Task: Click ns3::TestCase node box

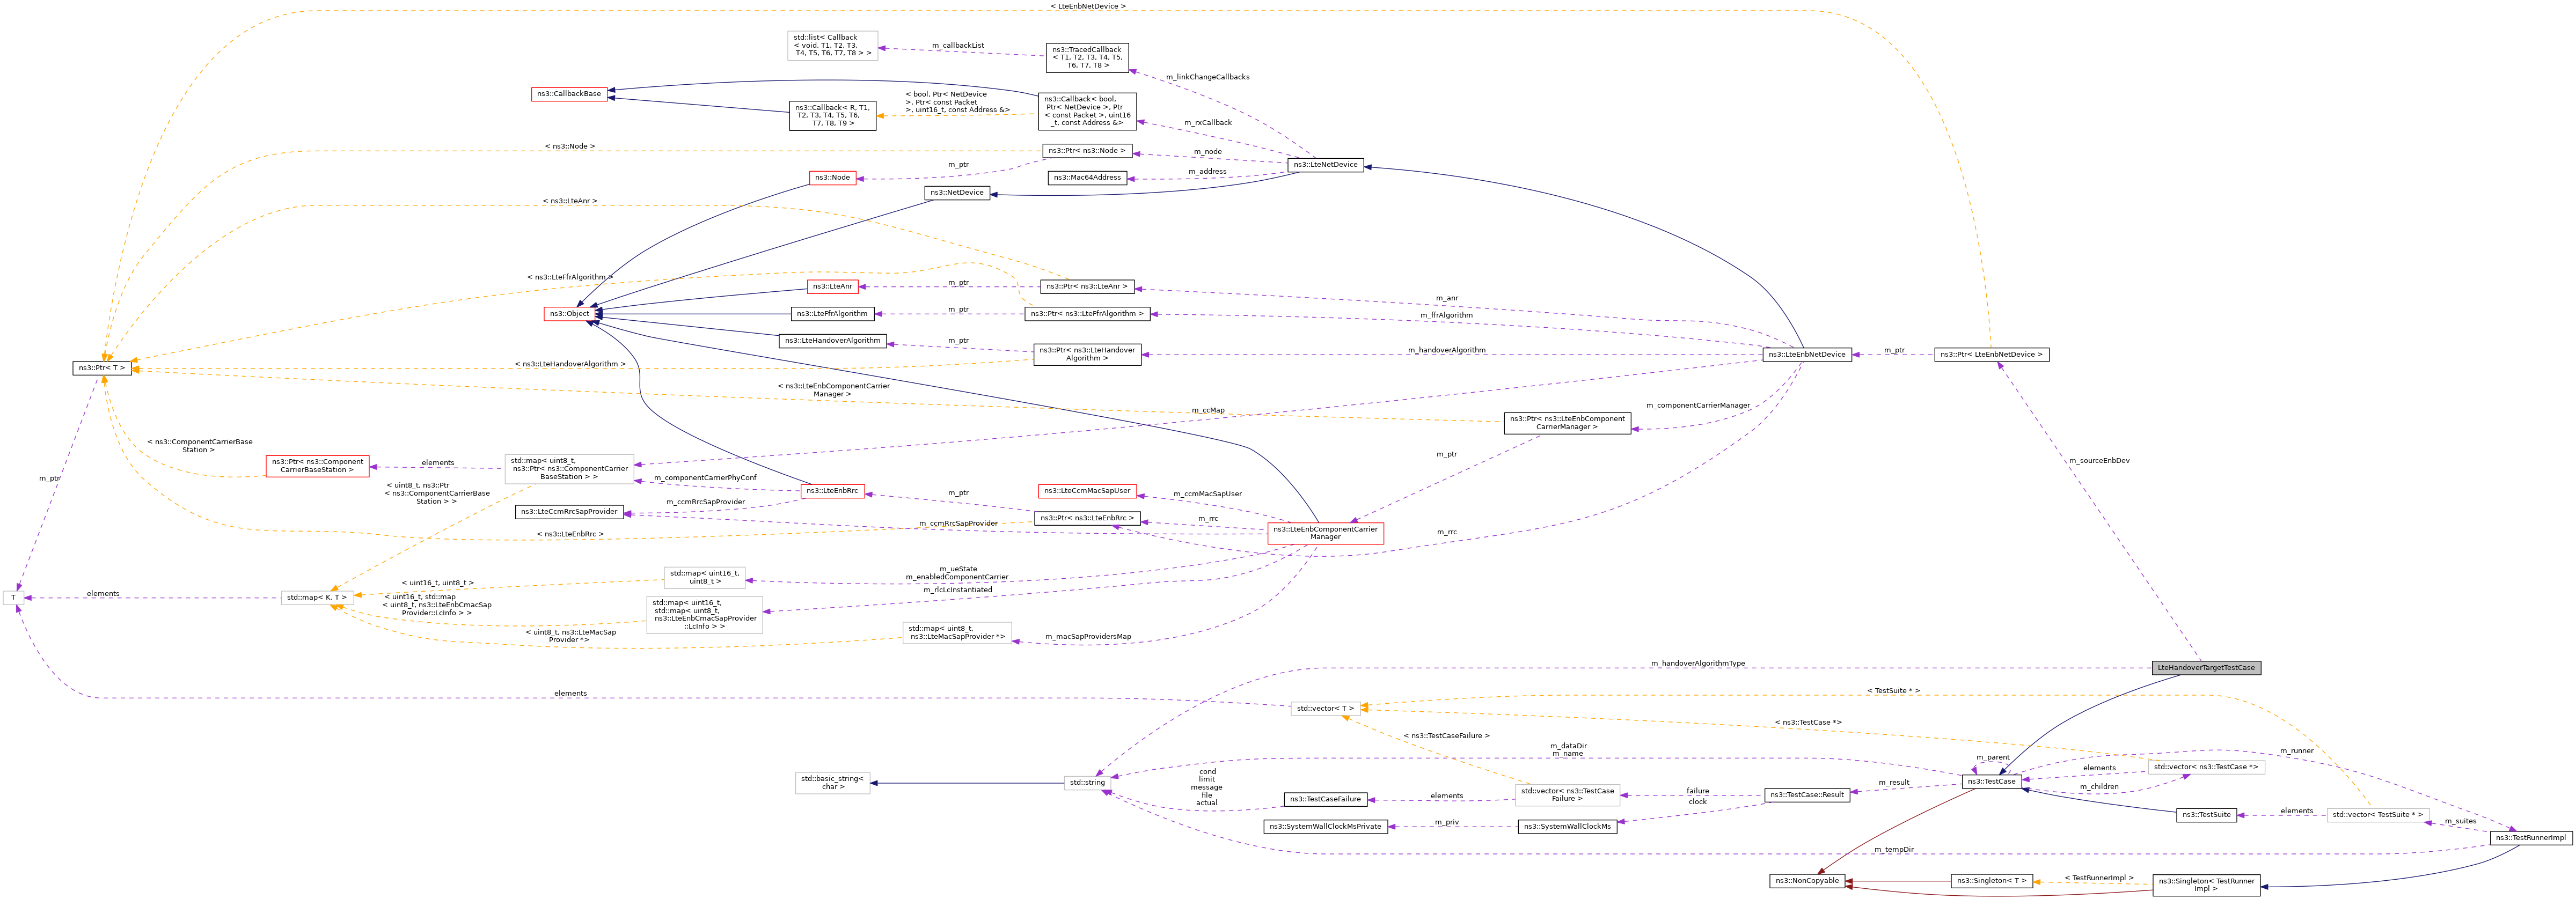Action: pos(1991,781)
